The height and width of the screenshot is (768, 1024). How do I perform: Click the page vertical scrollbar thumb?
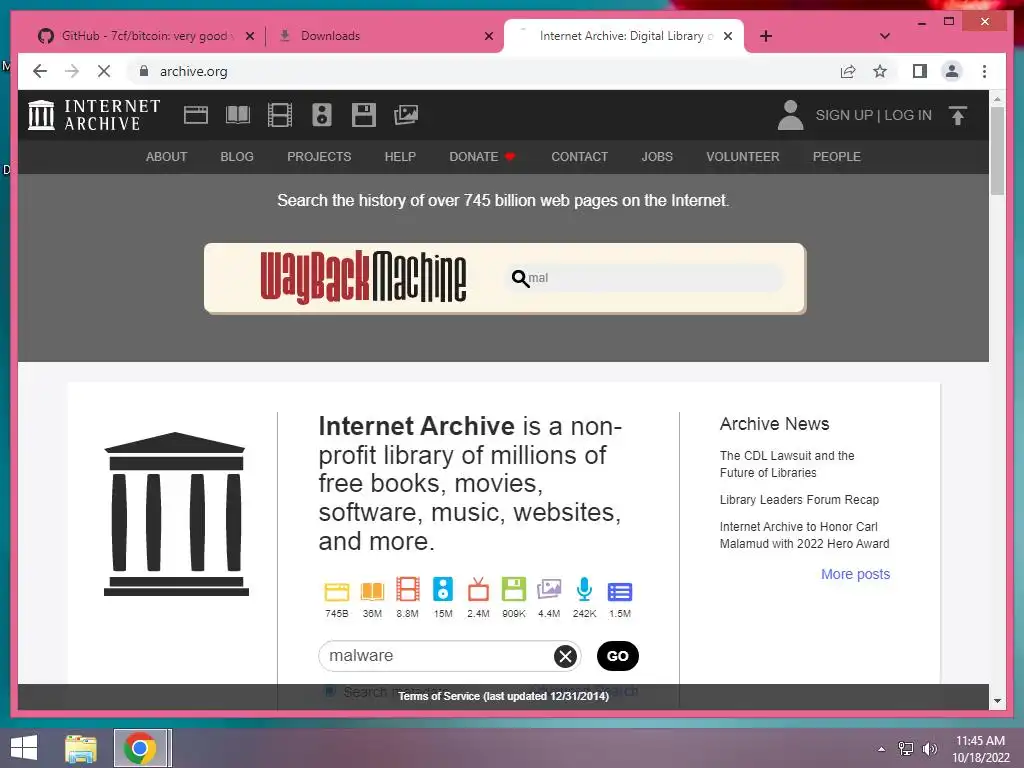[997, 150]
